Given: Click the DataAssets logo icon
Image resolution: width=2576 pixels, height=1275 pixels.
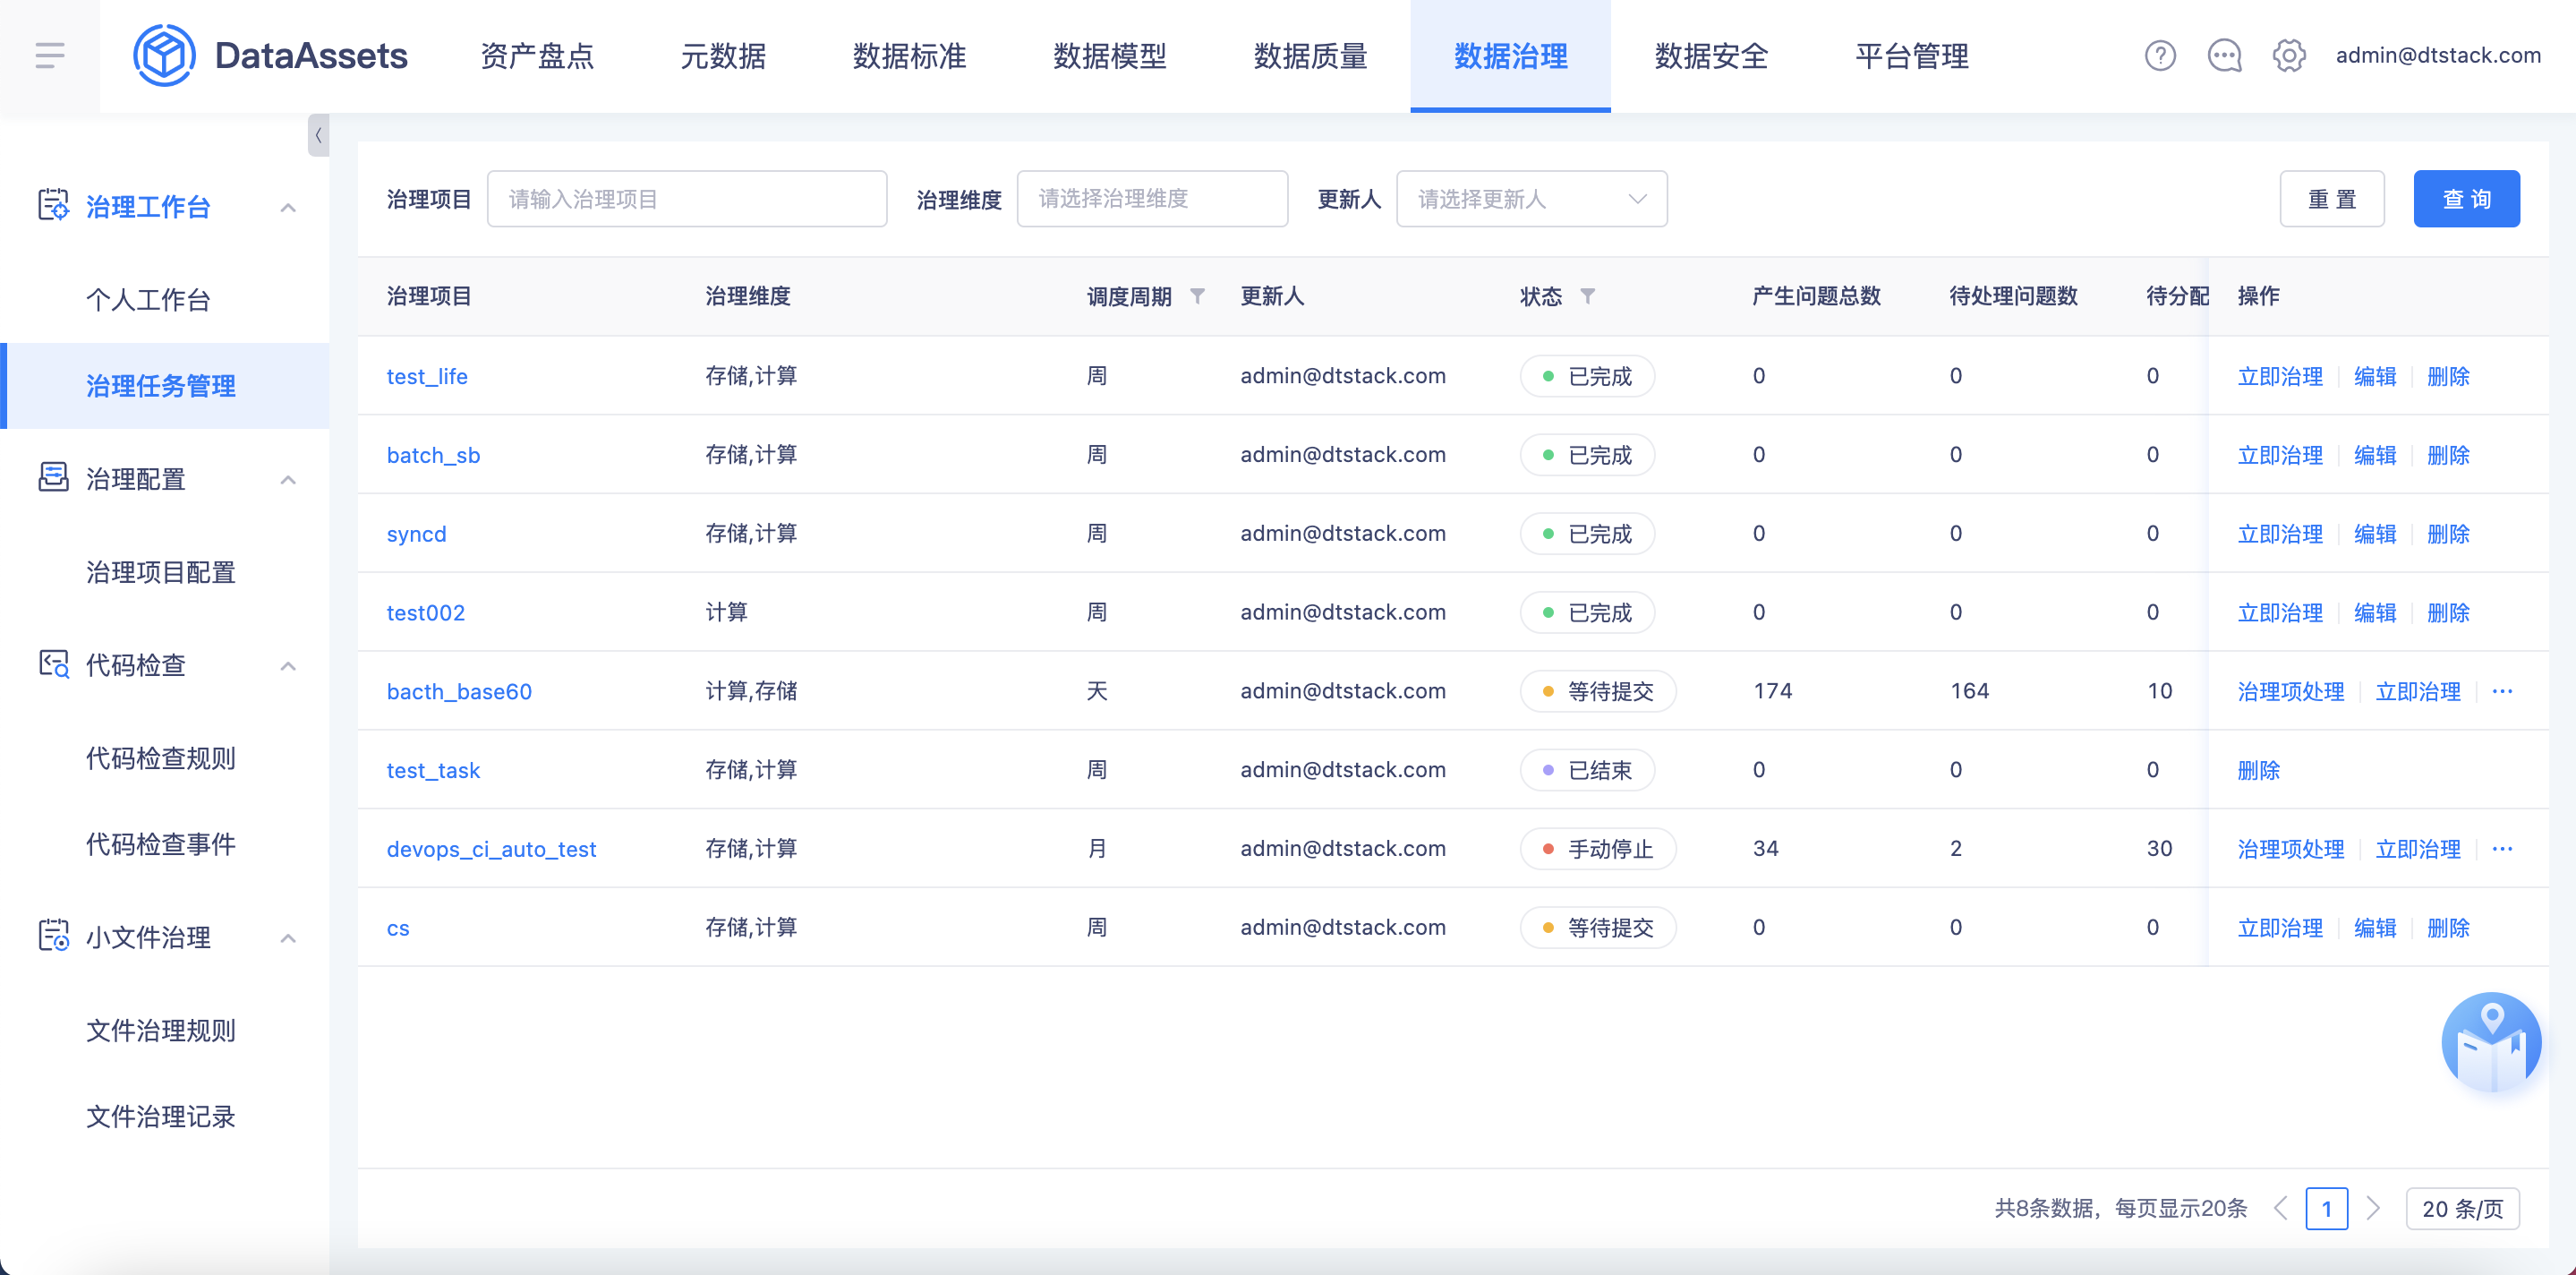Looking at the screenshot, I should click(164, 55).
